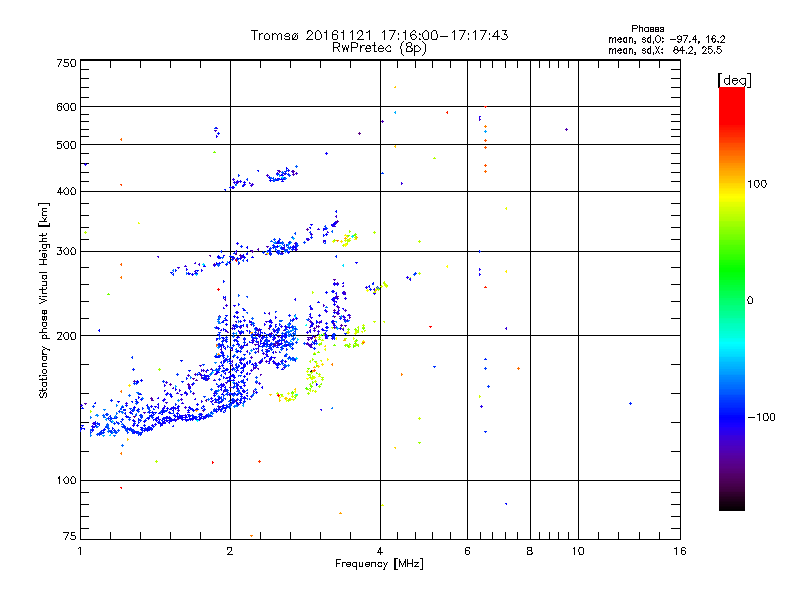
Task: Click the y-axis tick label '200'
Action: point(66,336)
